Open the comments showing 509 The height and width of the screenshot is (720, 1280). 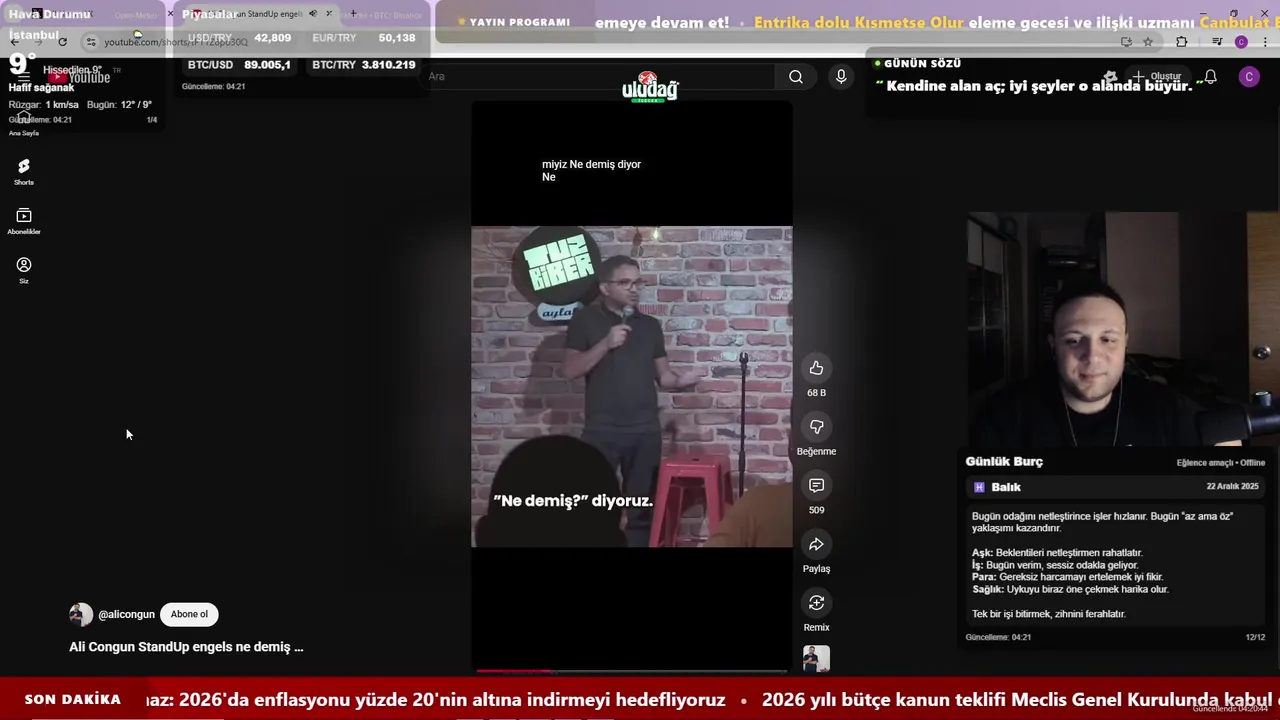click(x=816, y=485)
